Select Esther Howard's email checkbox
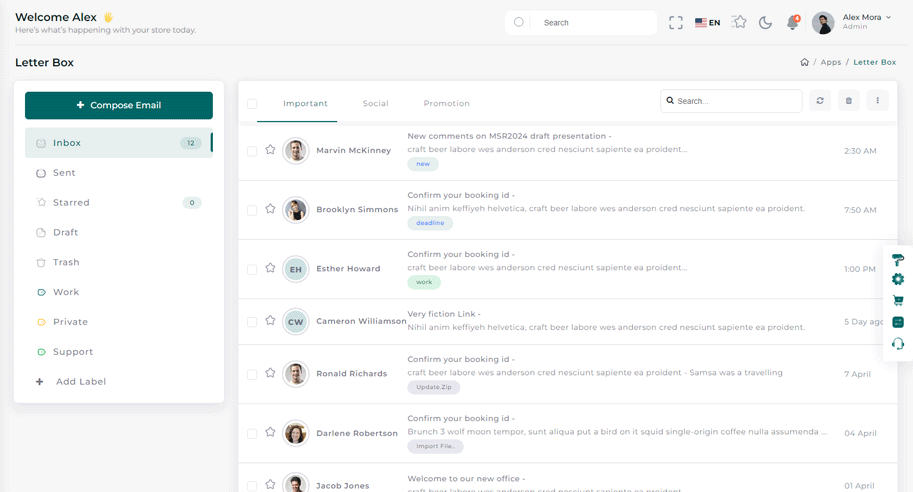 252,269
